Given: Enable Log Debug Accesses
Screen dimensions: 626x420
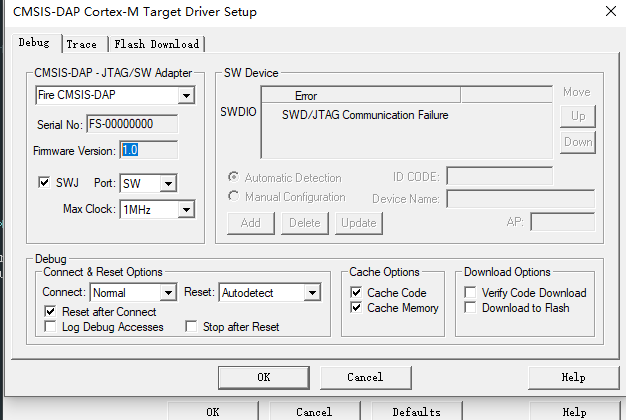Looking at the screenshot, I should pyautogui.click(x=51, y=327).
